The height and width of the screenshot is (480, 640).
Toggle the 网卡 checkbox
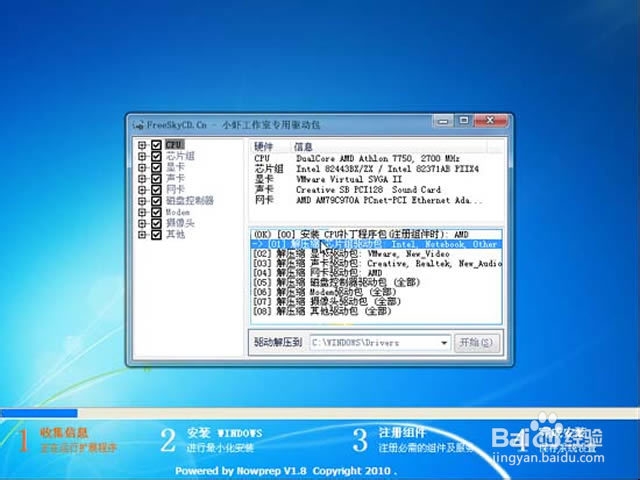pyautogui.click(x=156, y=190)
